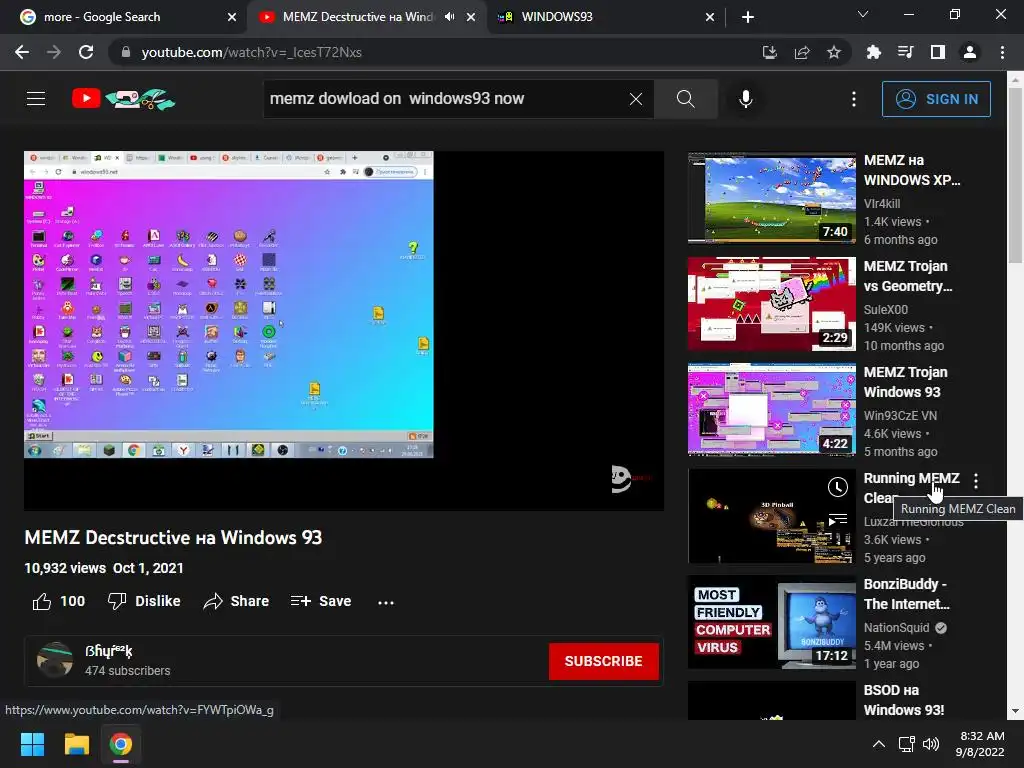
Task: Share this page via the address bar icon
Action: tap(802, 52)
